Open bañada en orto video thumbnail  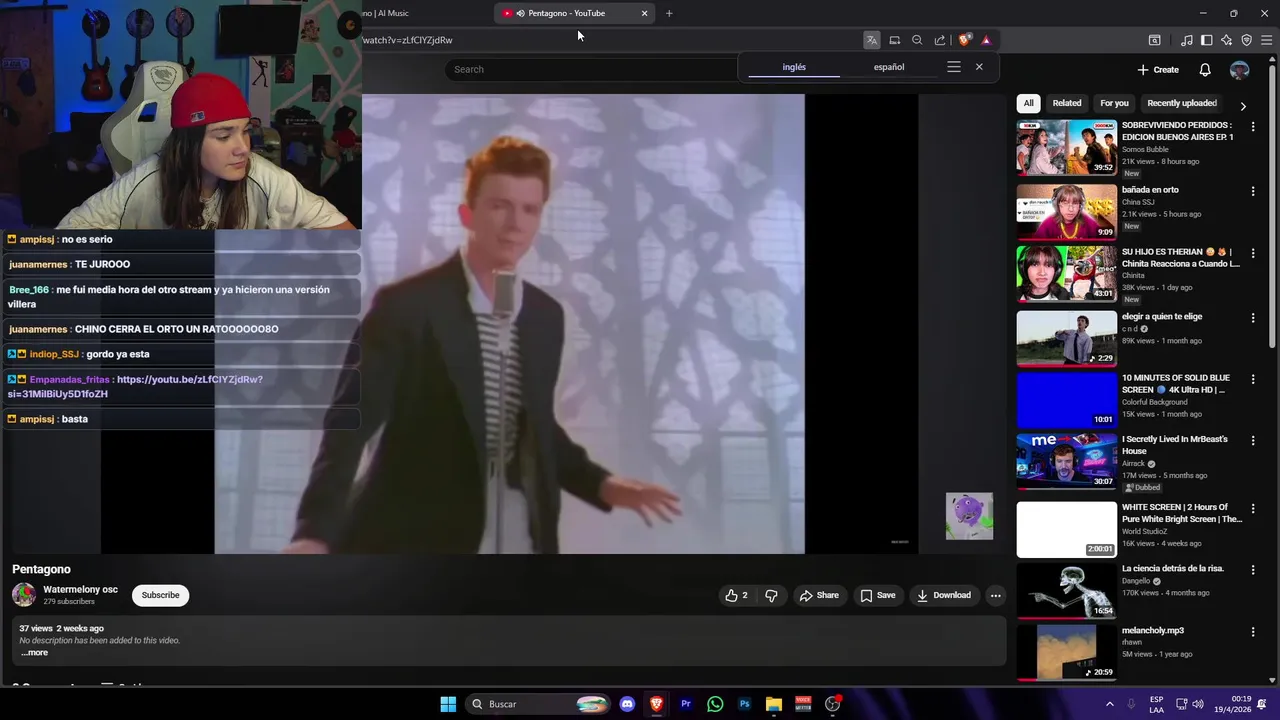click(1067, 211)
